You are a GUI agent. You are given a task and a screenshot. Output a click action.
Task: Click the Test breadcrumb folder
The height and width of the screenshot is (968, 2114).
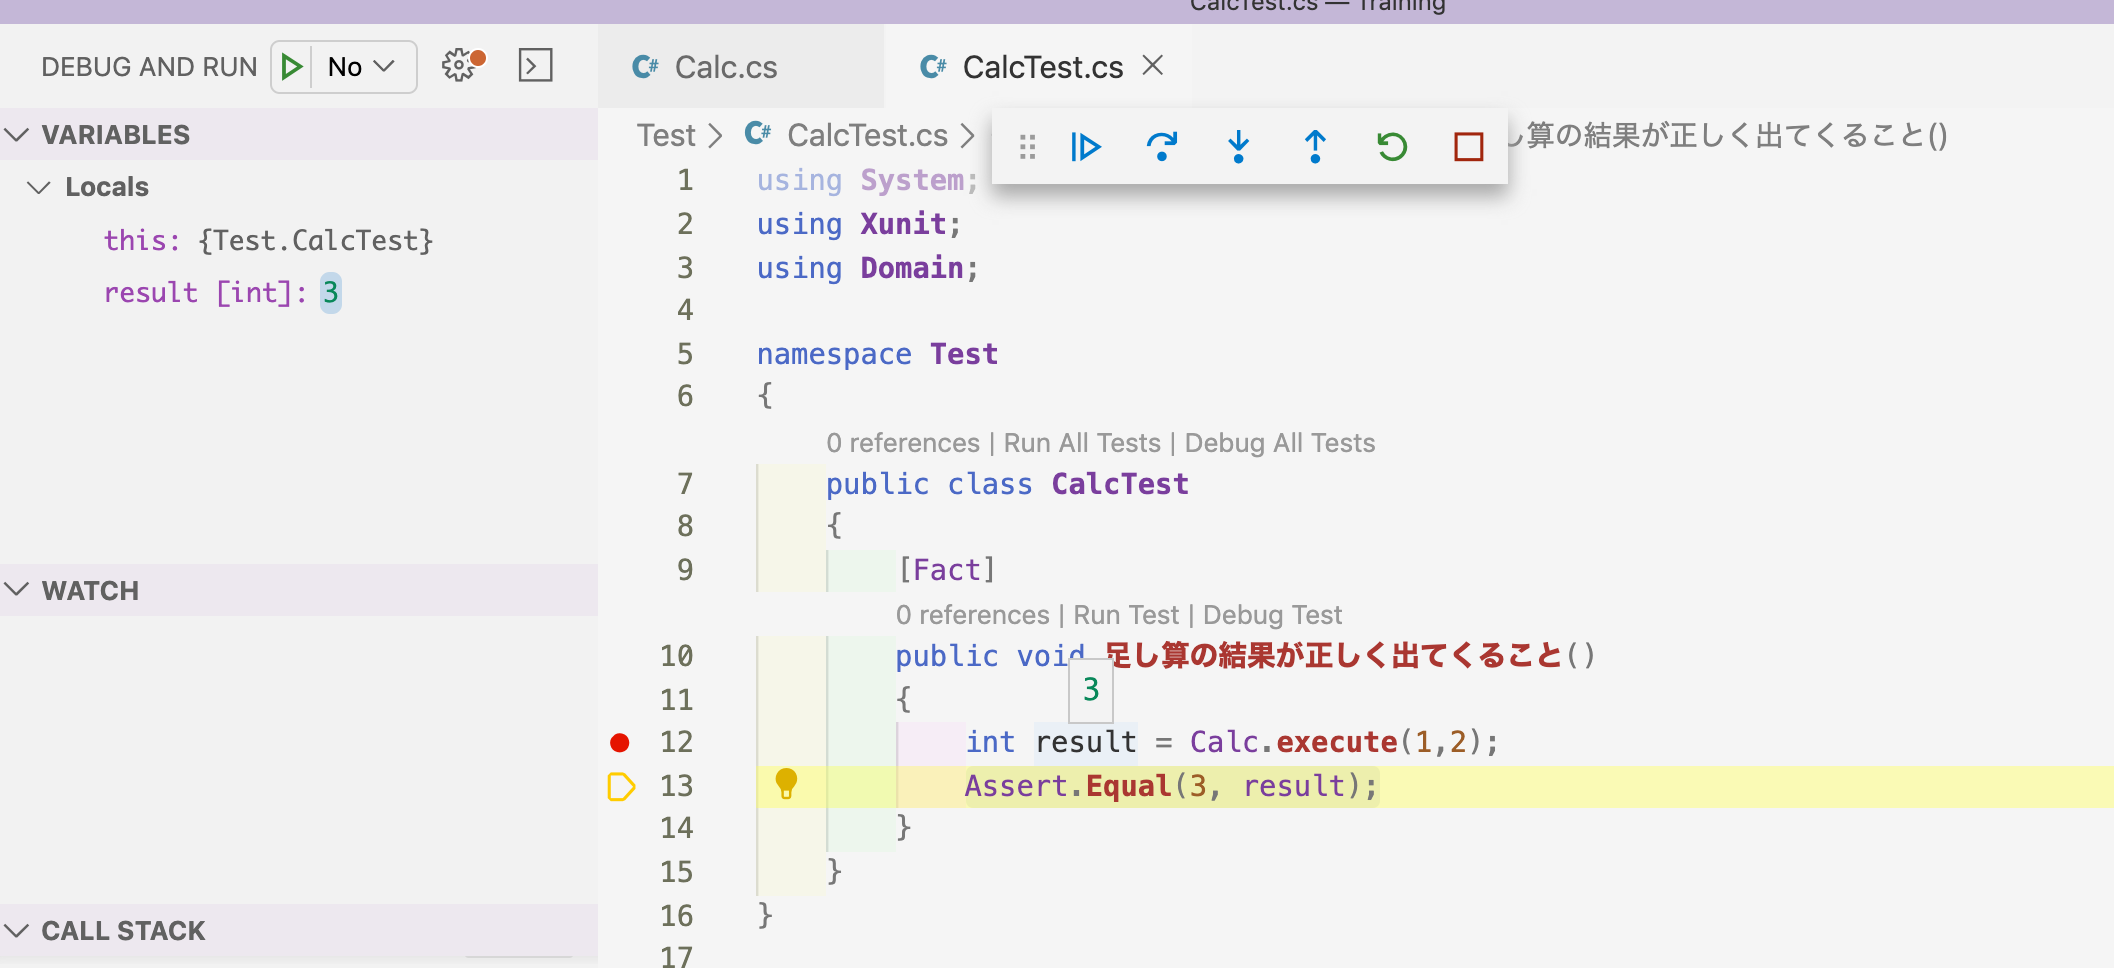(x=666, y=135)
